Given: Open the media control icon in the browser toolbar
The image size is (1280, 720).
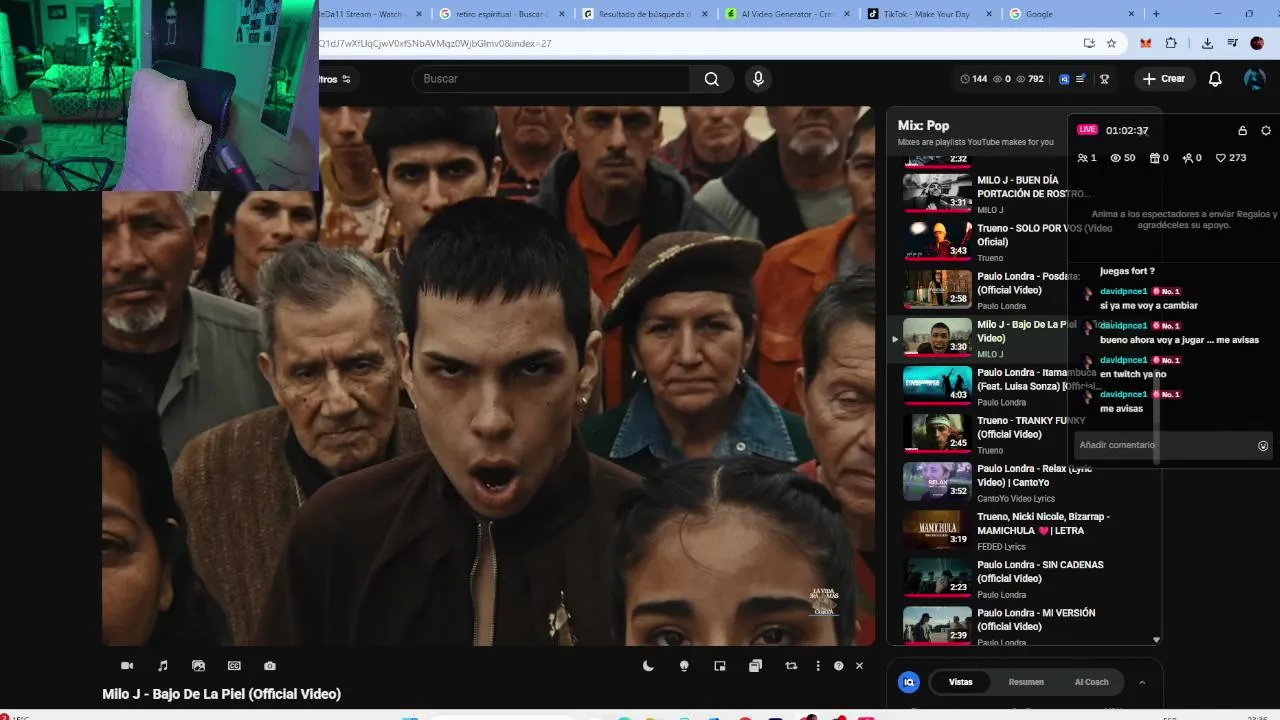Looking at the screenshot, I should (x=1232, y=43).
